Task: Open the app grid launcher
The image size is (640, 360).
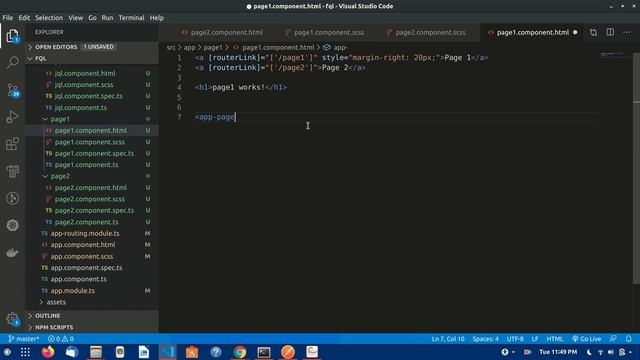Action: [25, 352]
